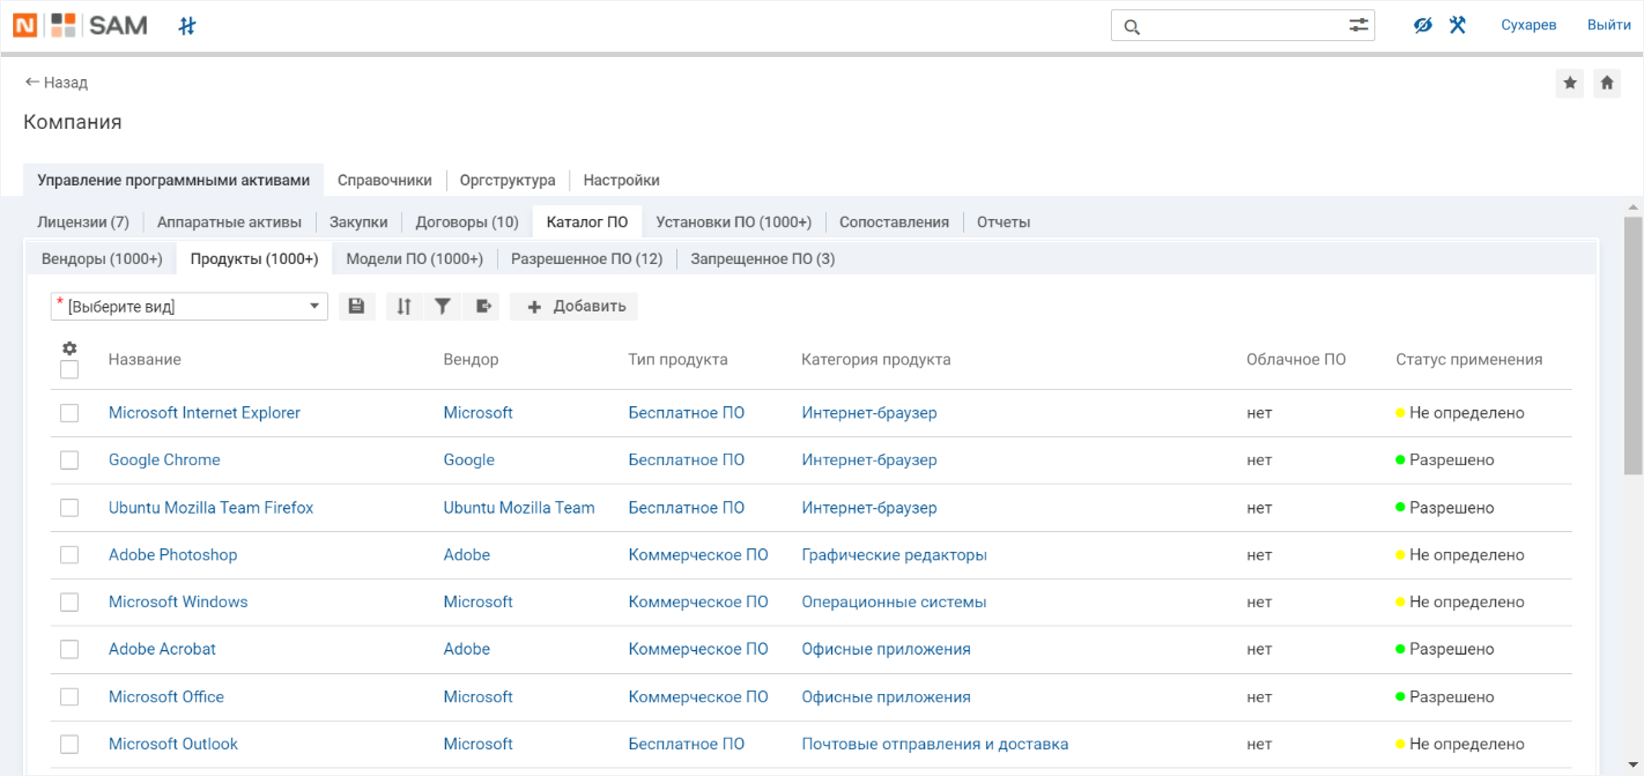Click the export list icon
The width and height of the screenshot is (1644, 776).
[483, 306]
